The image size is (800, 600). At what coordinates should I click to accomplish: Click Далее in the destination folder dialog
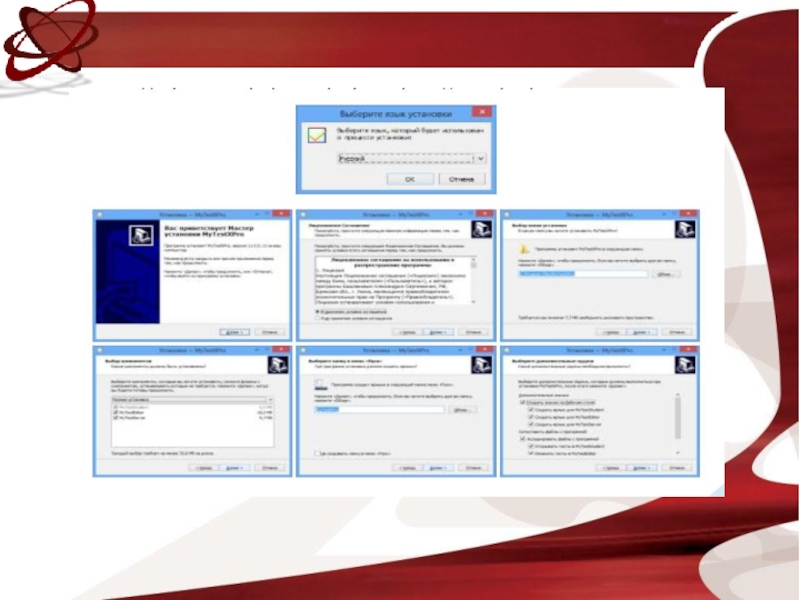coord(641,332)
